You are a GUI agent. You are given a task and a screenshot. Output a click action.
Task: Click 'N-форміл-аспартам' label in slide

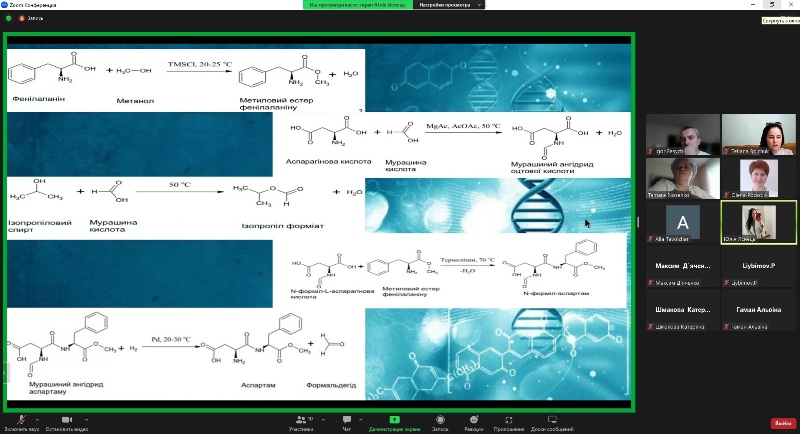tap(556, 293)
